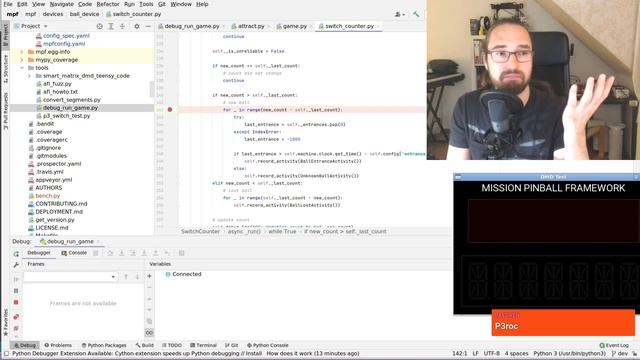Open Python Console tool window
The height and width of the screenshot is (360, 640).
[267, 345]
